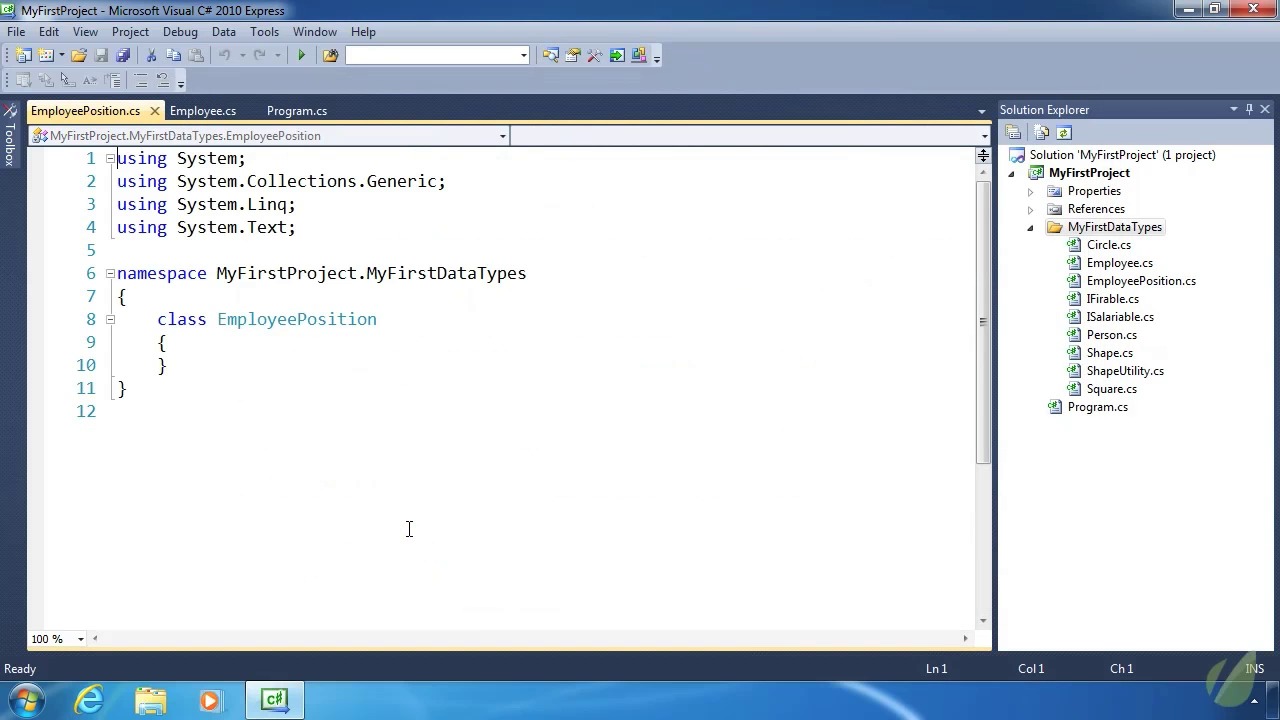
Task: Click the Undo arrow icon
Action: [x=225, y=56]
